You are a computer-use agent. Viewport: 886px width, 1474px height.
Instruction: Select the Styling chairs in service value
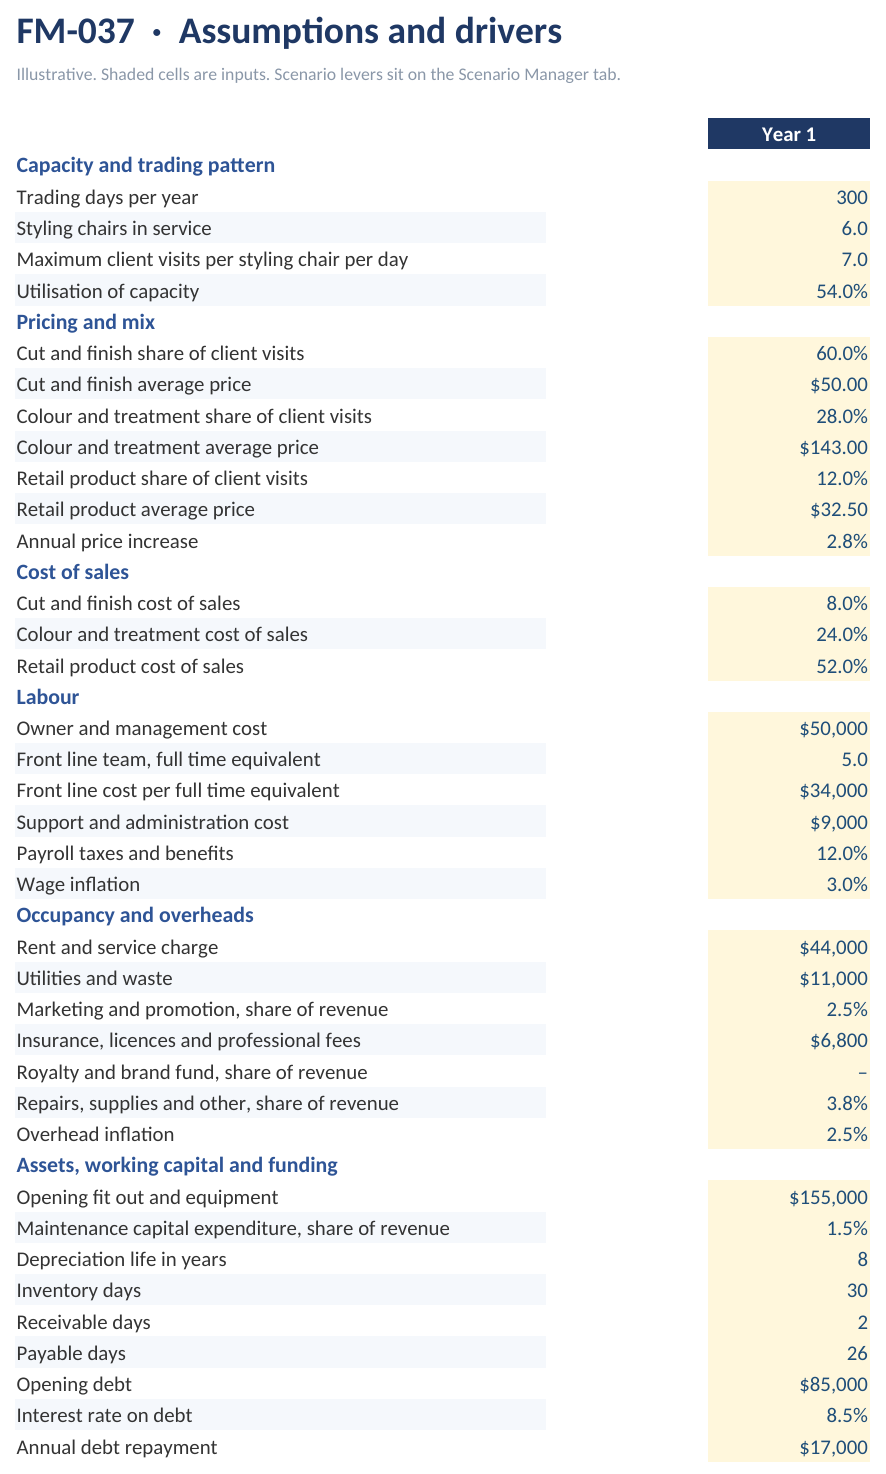pos(789,228)
